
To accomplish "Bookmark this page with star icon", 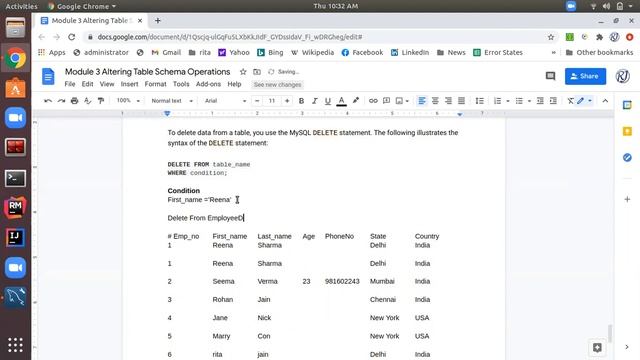I will pos(551,37).
